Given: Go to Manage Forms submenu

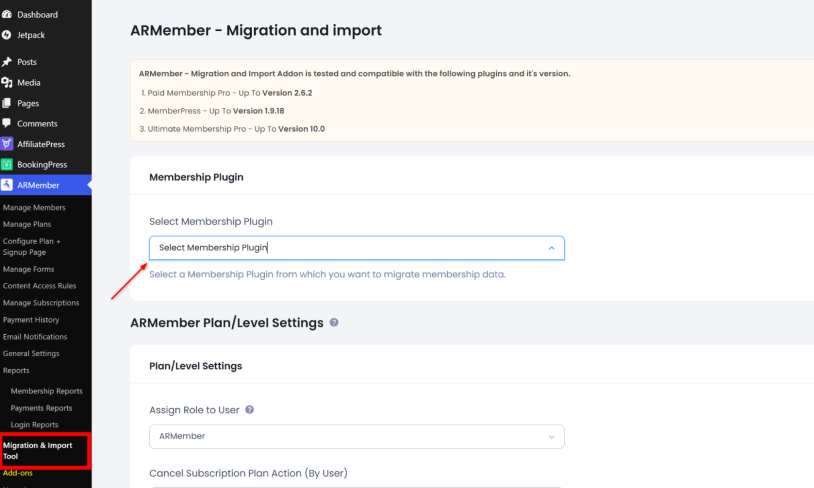Looking at the screenshot, I should tap(29, 269).
